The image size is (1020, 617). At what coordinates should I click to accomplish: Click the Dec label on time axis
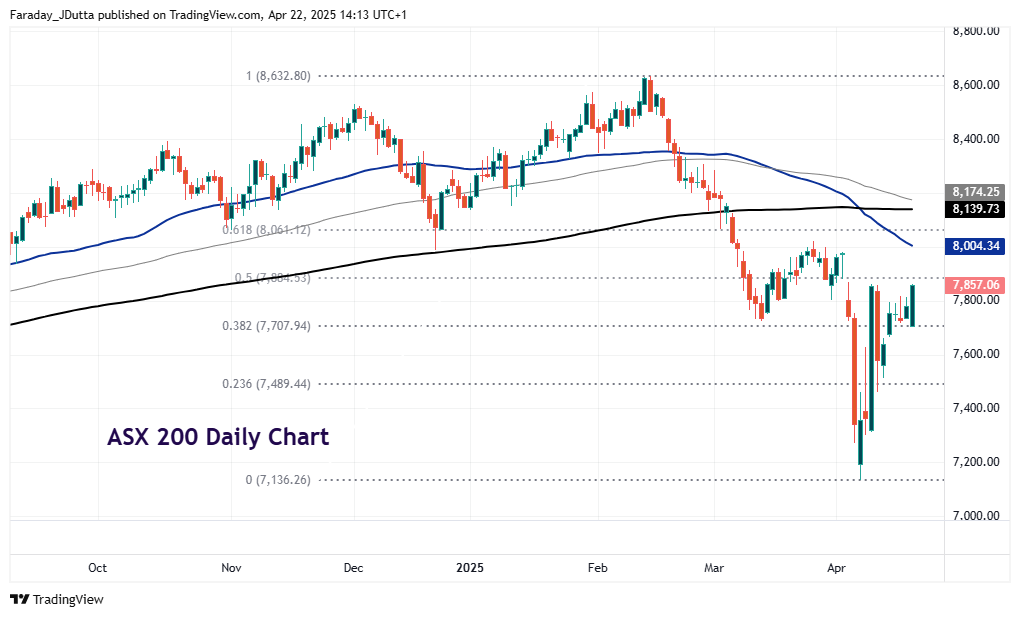(353, 568)
